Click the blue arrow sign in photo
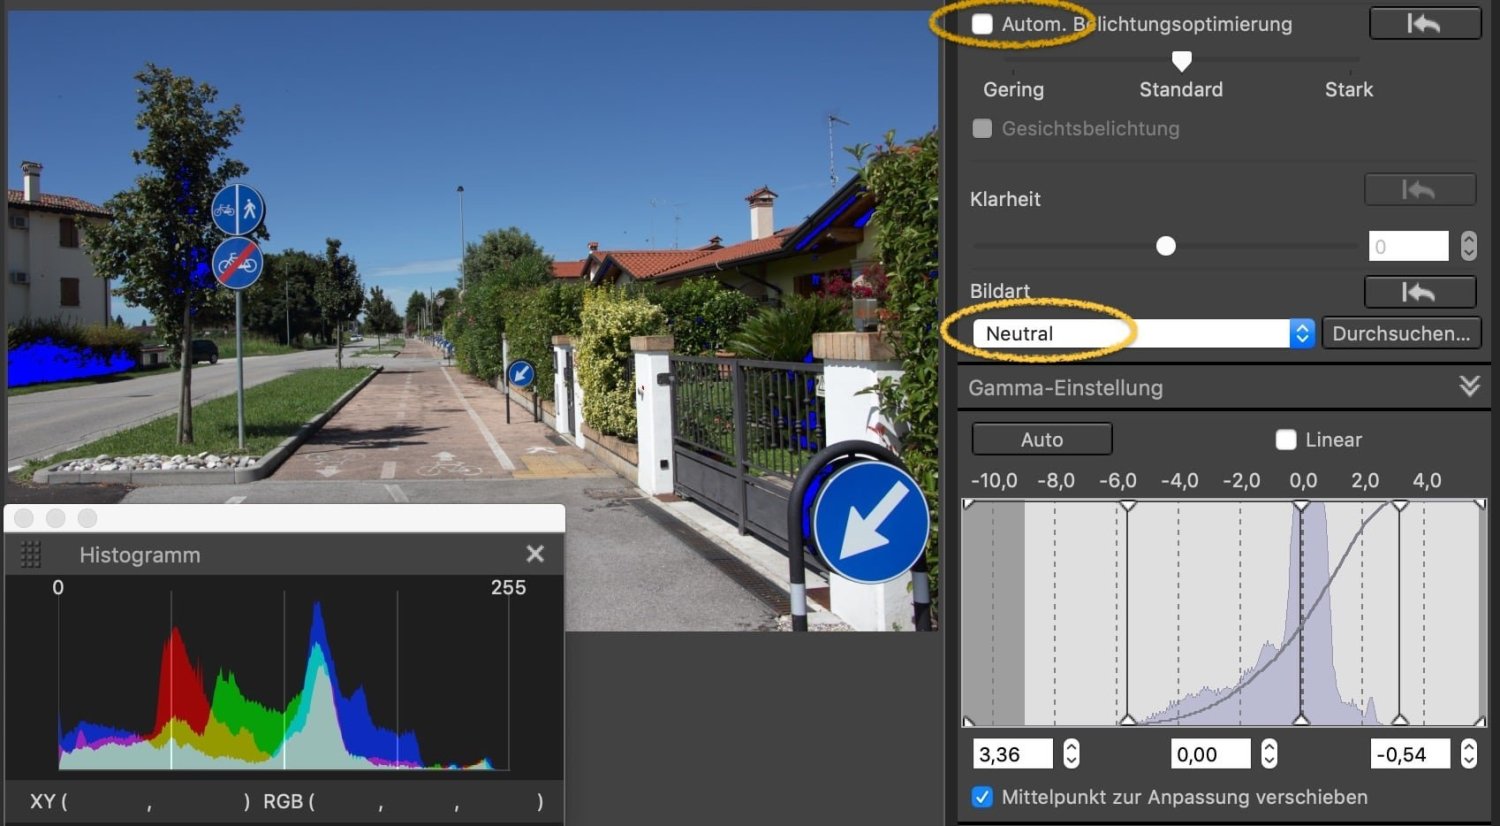Screen dimensions: 1500x826 click(x=870, y=522)
